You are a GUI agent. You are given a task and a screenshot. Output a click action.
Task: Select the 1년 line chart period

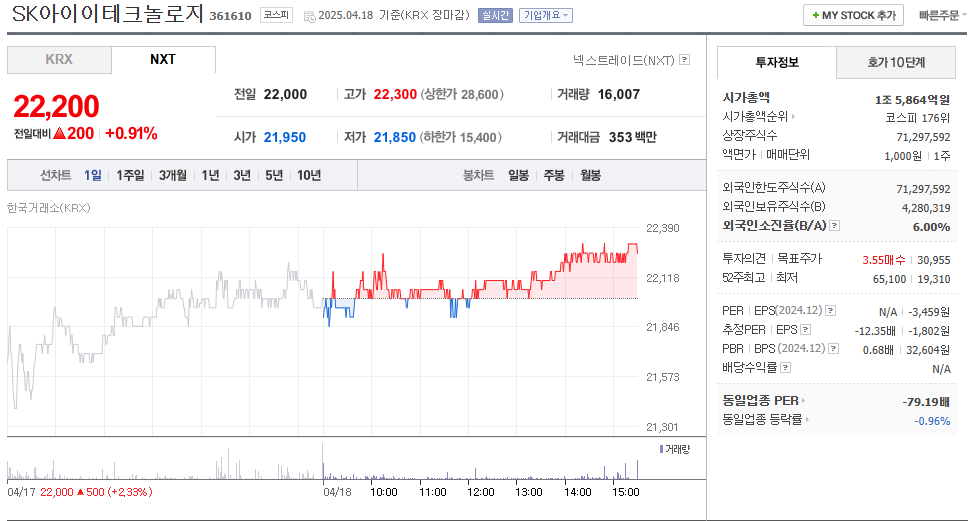[x=210, y=176]
